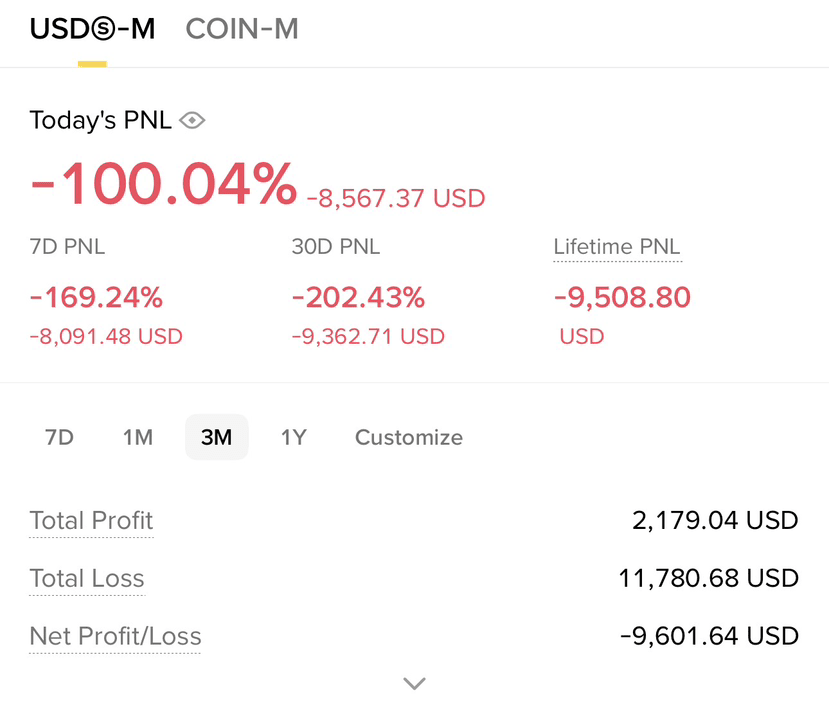Choose the 3M time range

point(216,437)
